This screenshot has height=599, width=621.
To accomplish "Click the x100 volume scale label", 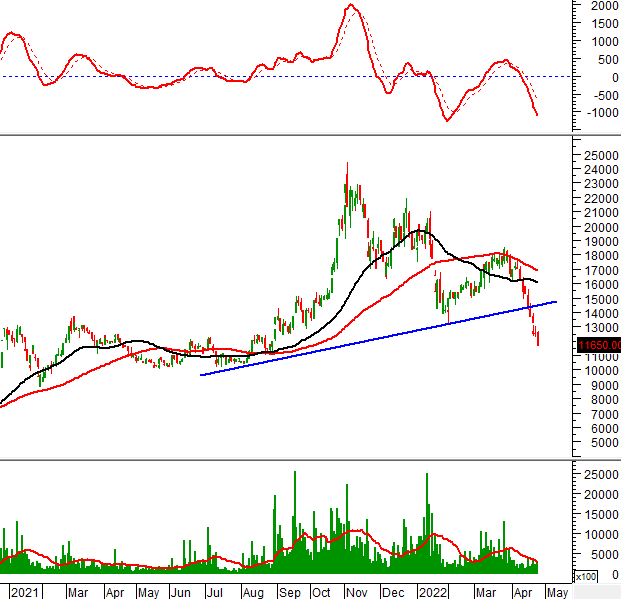I will pos(584,577).
